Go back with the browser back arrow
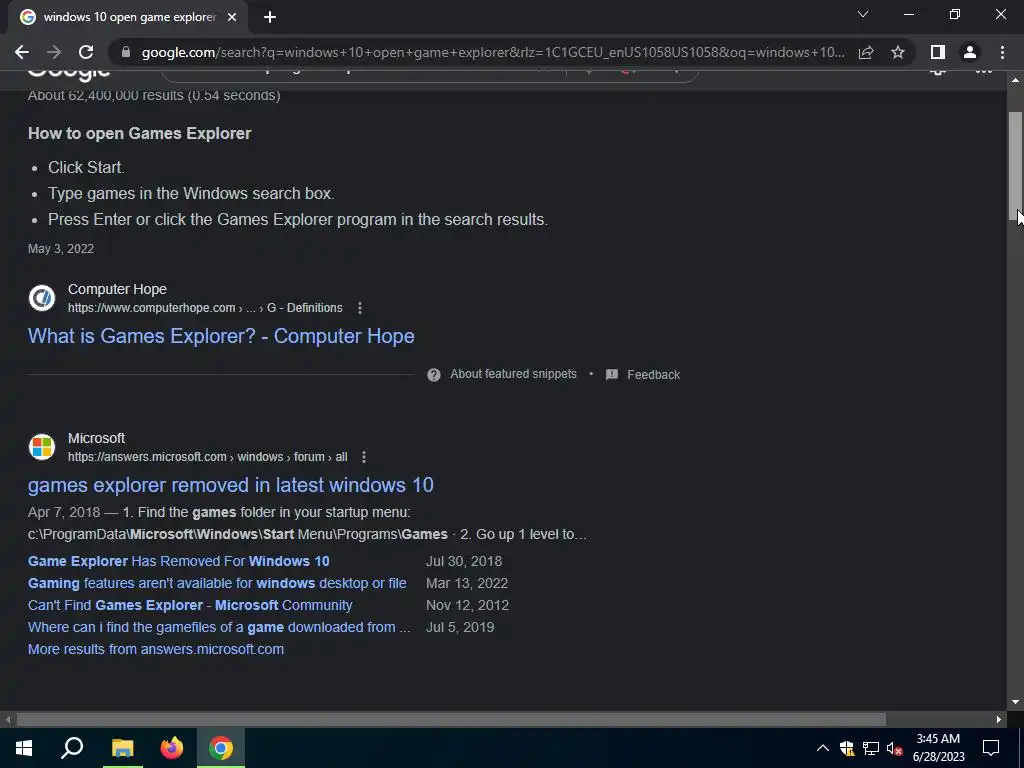The image size is (1024, 768). [22, 52]
